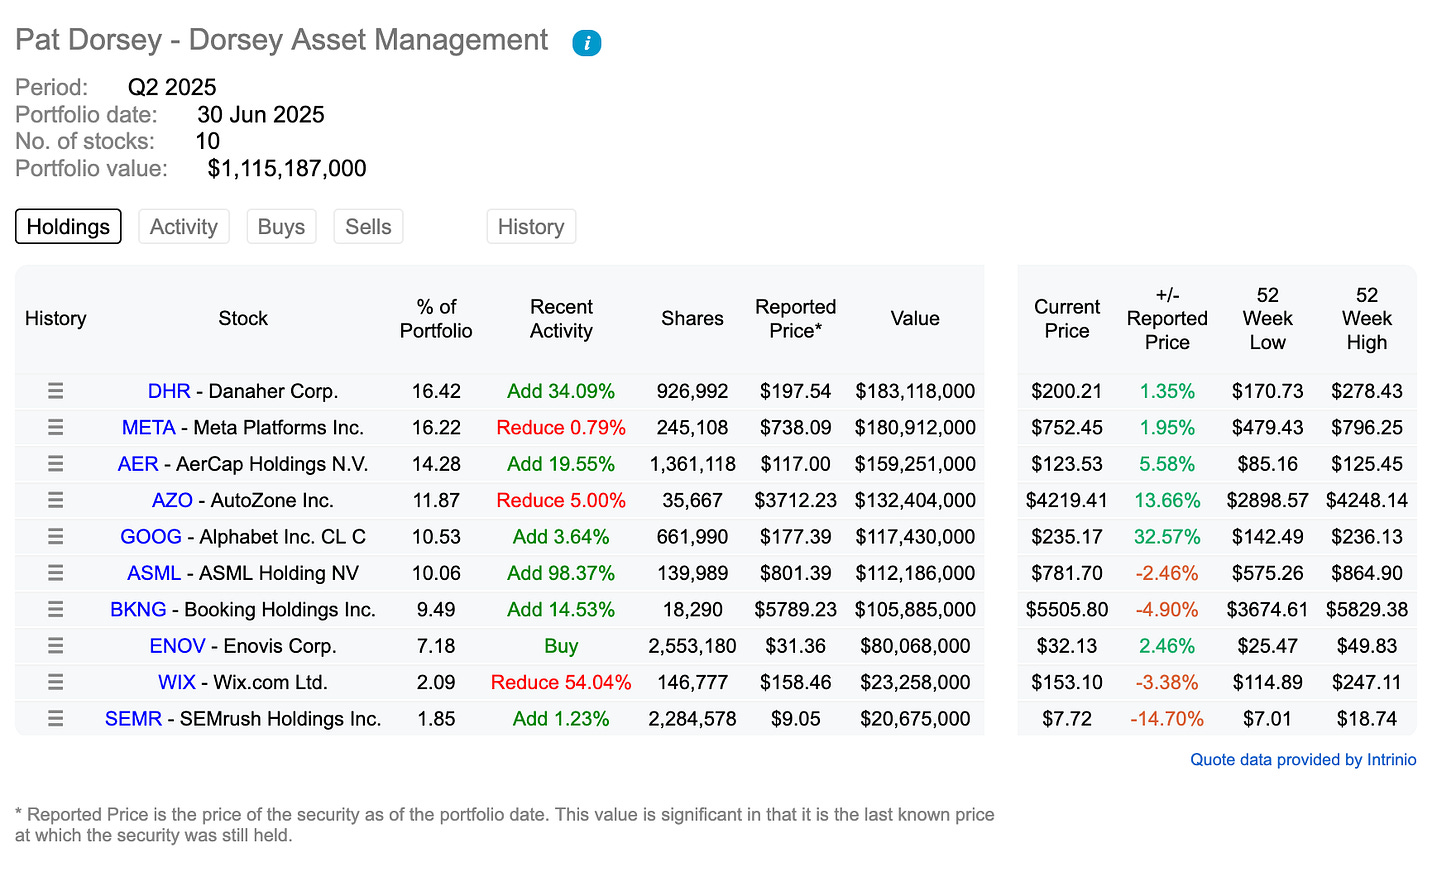Click portfolio value '$1,115,187,000'
1456x872 pixels.
(287, 168)
